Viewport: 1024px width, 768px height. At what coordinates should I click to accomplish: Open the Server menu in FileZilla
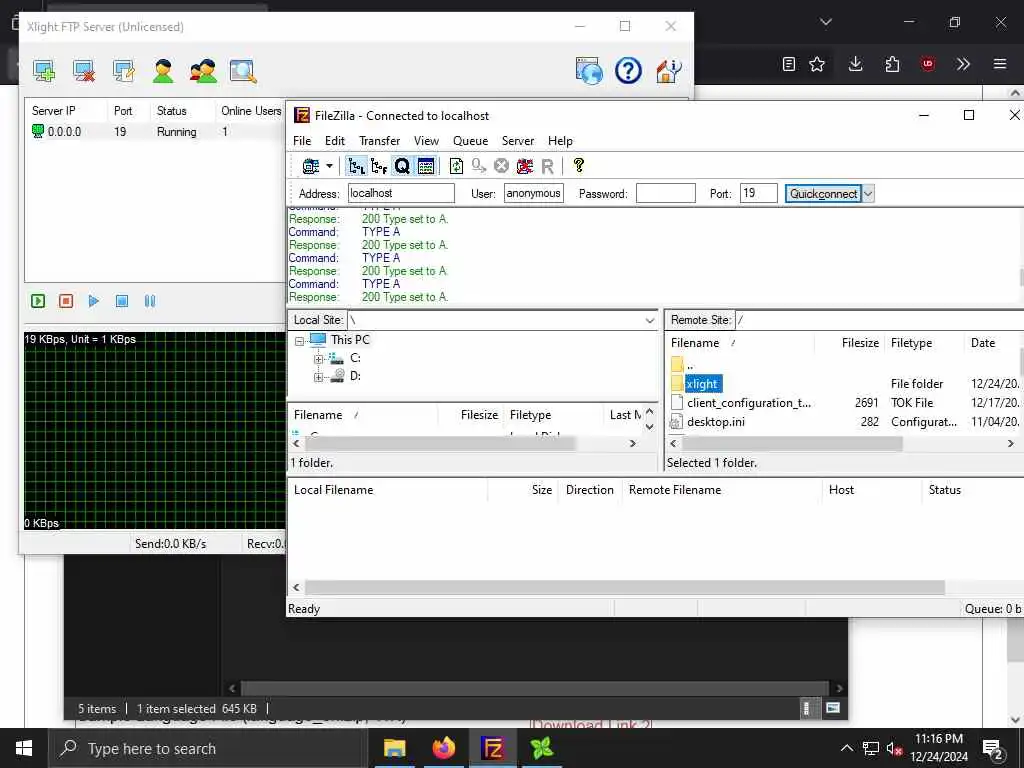[x=518, y=140]
